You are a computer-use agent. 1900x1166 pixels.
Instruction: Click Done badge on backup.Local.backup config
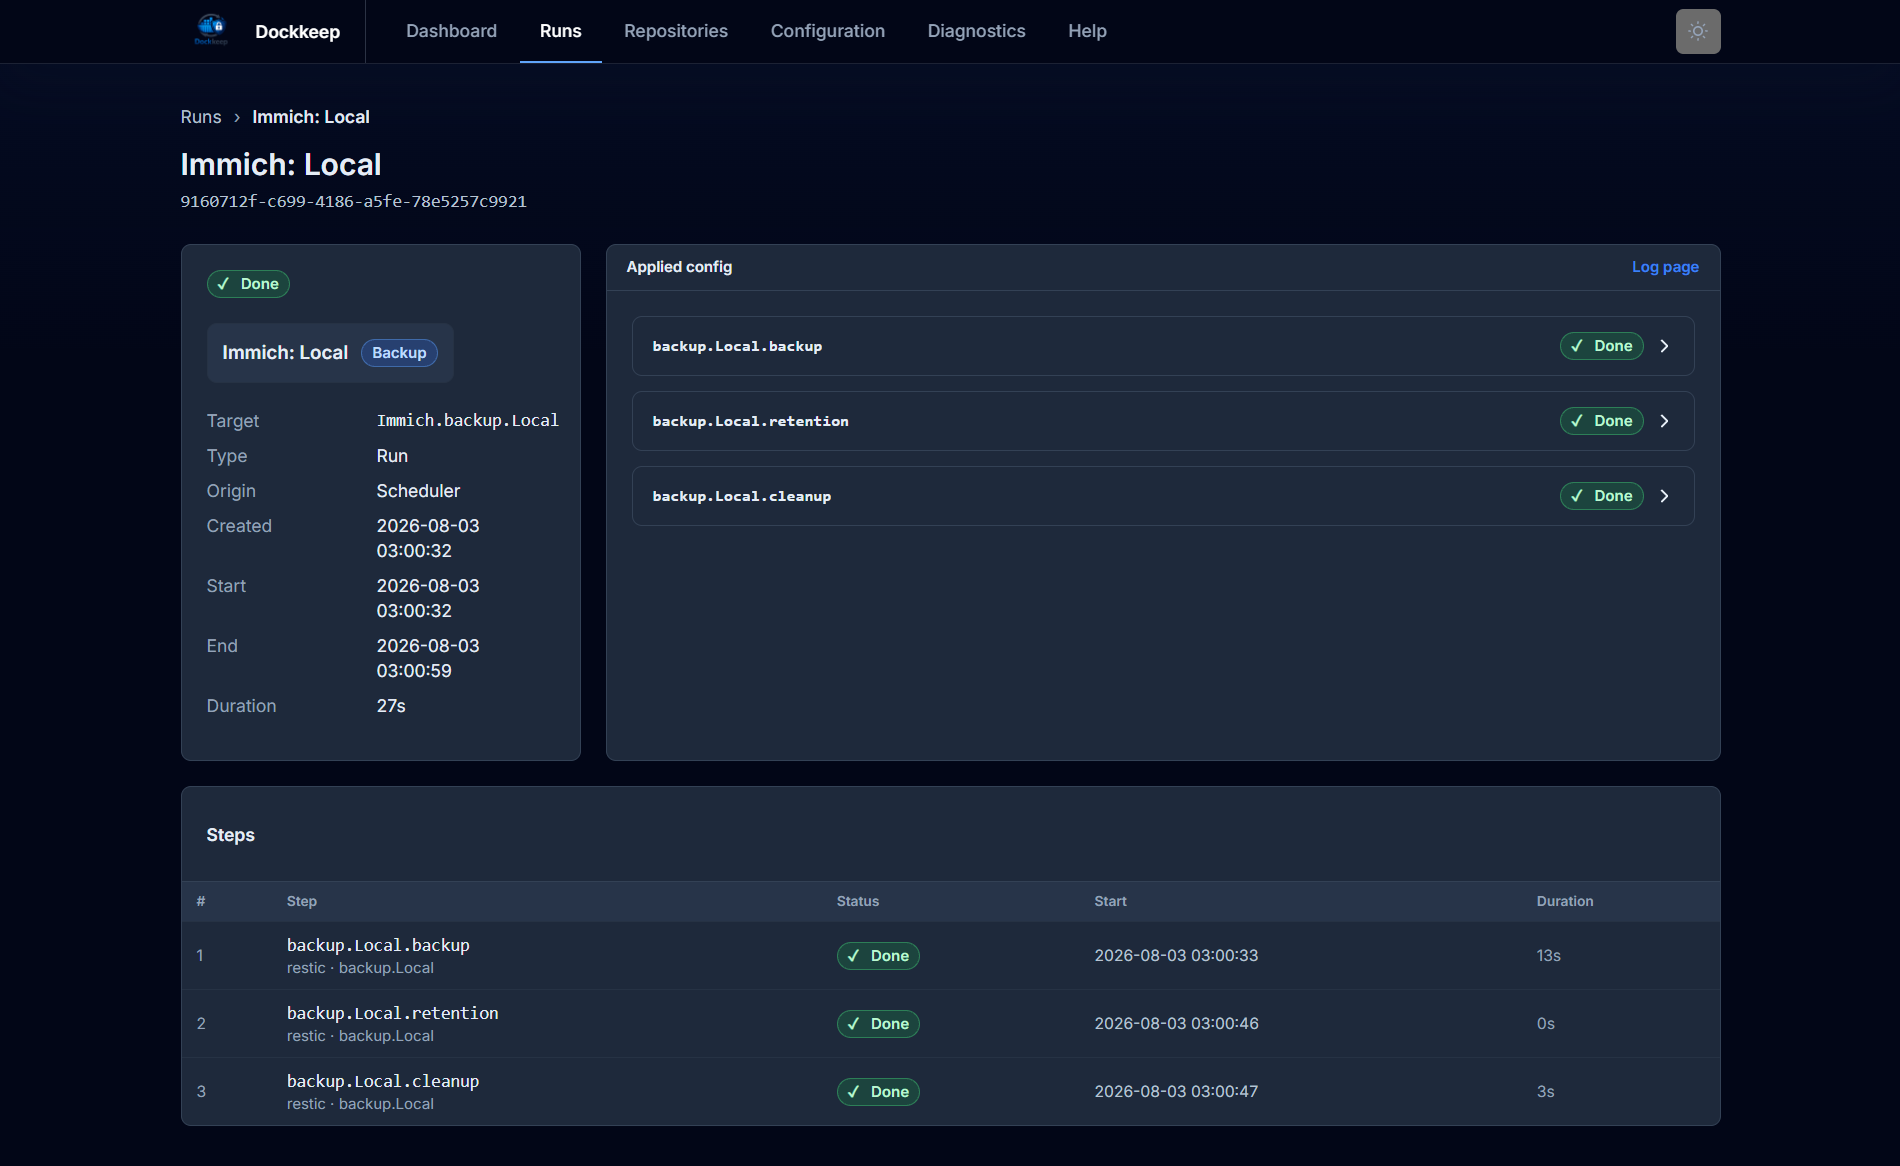[1602, 346]
